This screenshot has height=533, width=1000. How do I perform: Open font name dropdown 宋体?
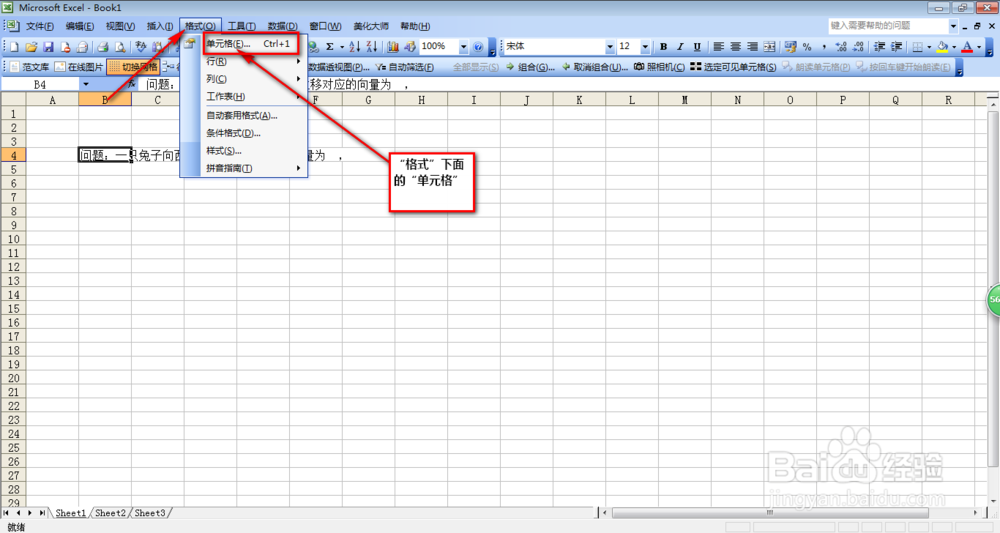click(x=610, y=47)
